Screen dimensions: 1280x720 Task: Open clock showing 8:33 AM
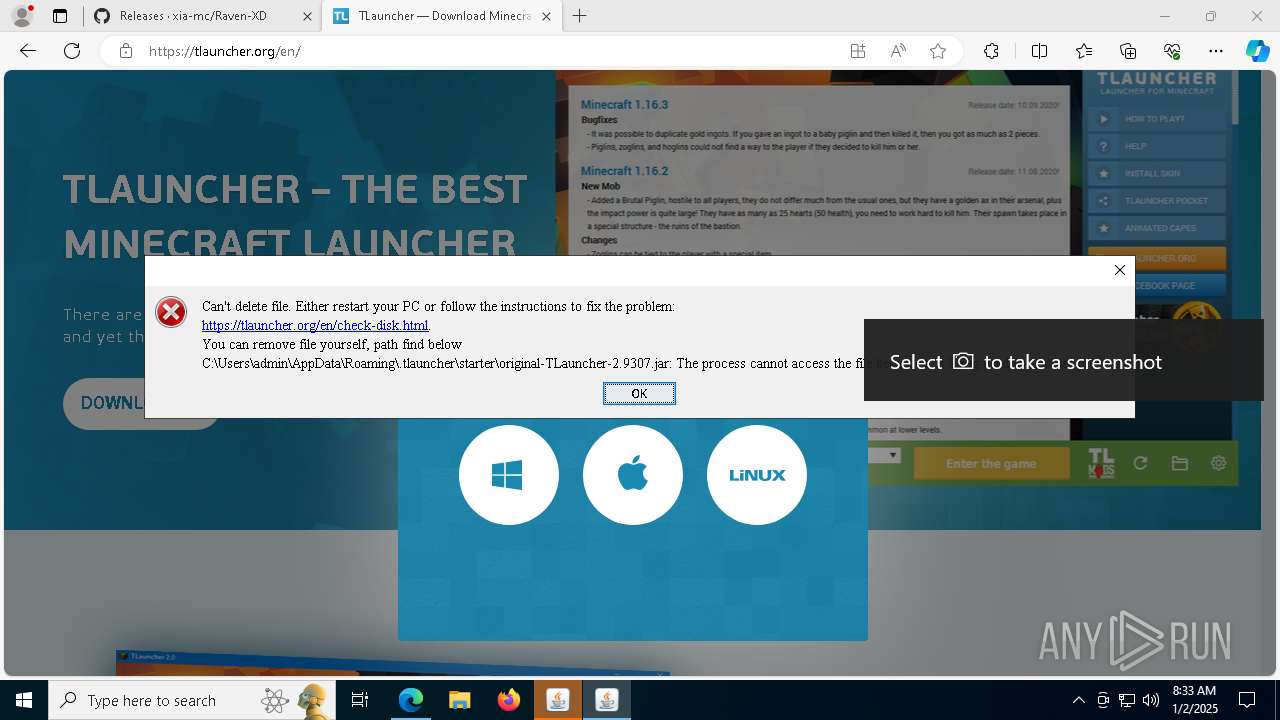point(1194,700)
